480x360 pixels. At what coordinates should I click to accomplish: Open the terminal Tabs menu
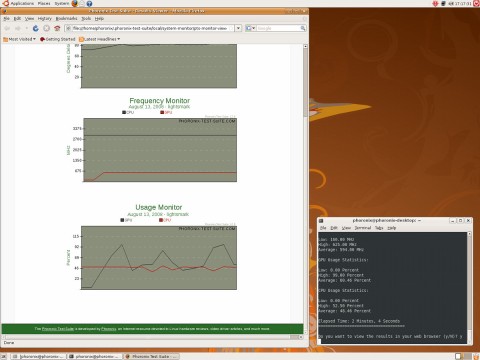coord(379,228)
